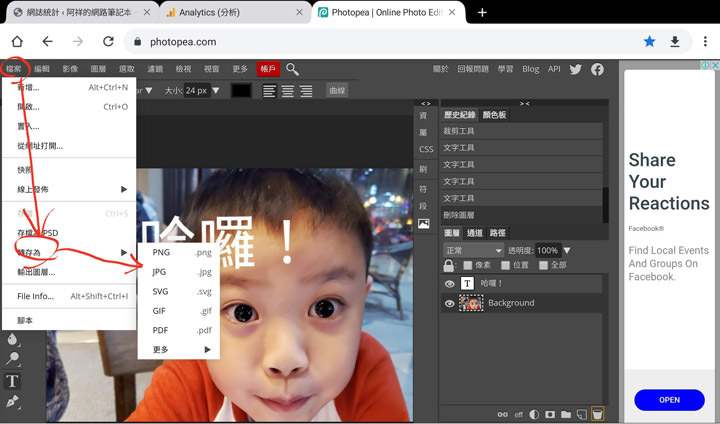
Task: Collapse right panels with the >< arrows
Action: point(525,103)
